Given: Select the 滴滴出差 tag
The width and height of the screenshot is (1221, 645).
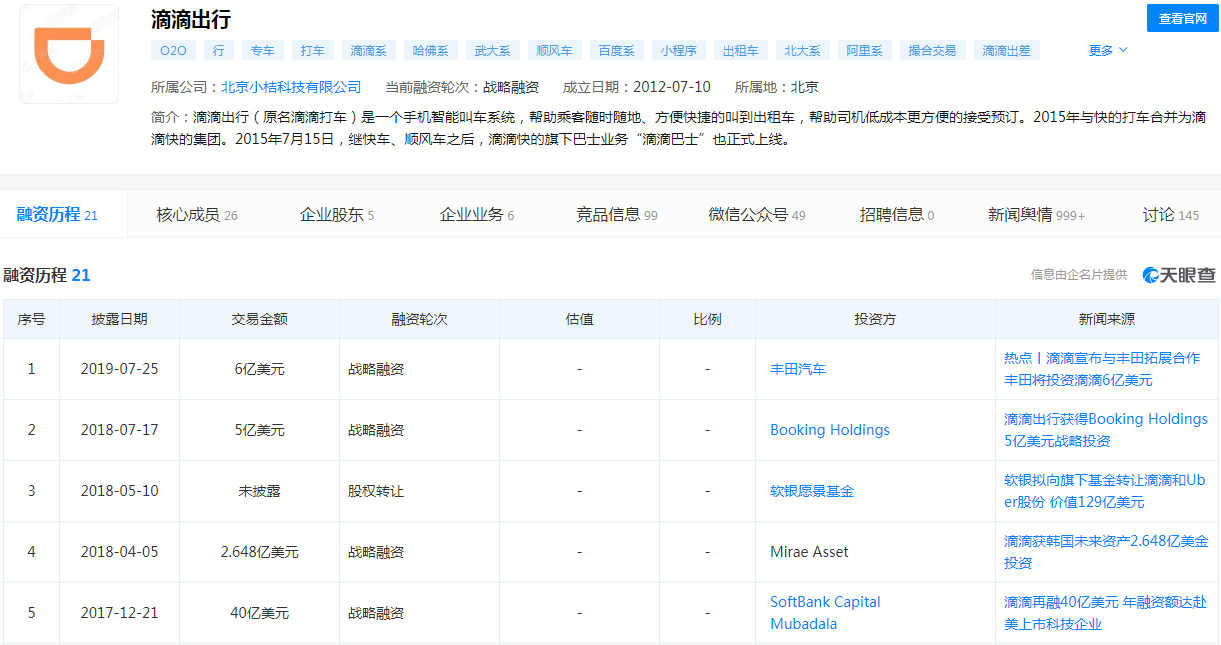Looking at the screenshot, I should point(1006,50).
